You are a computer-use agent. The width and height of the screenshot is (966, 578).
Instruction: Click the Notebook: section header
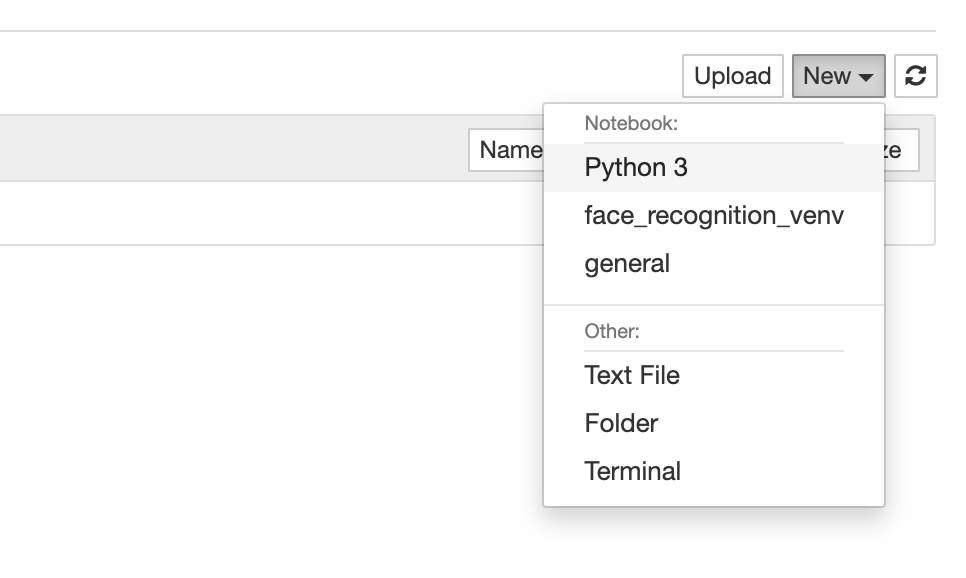(x=631, y=124)
